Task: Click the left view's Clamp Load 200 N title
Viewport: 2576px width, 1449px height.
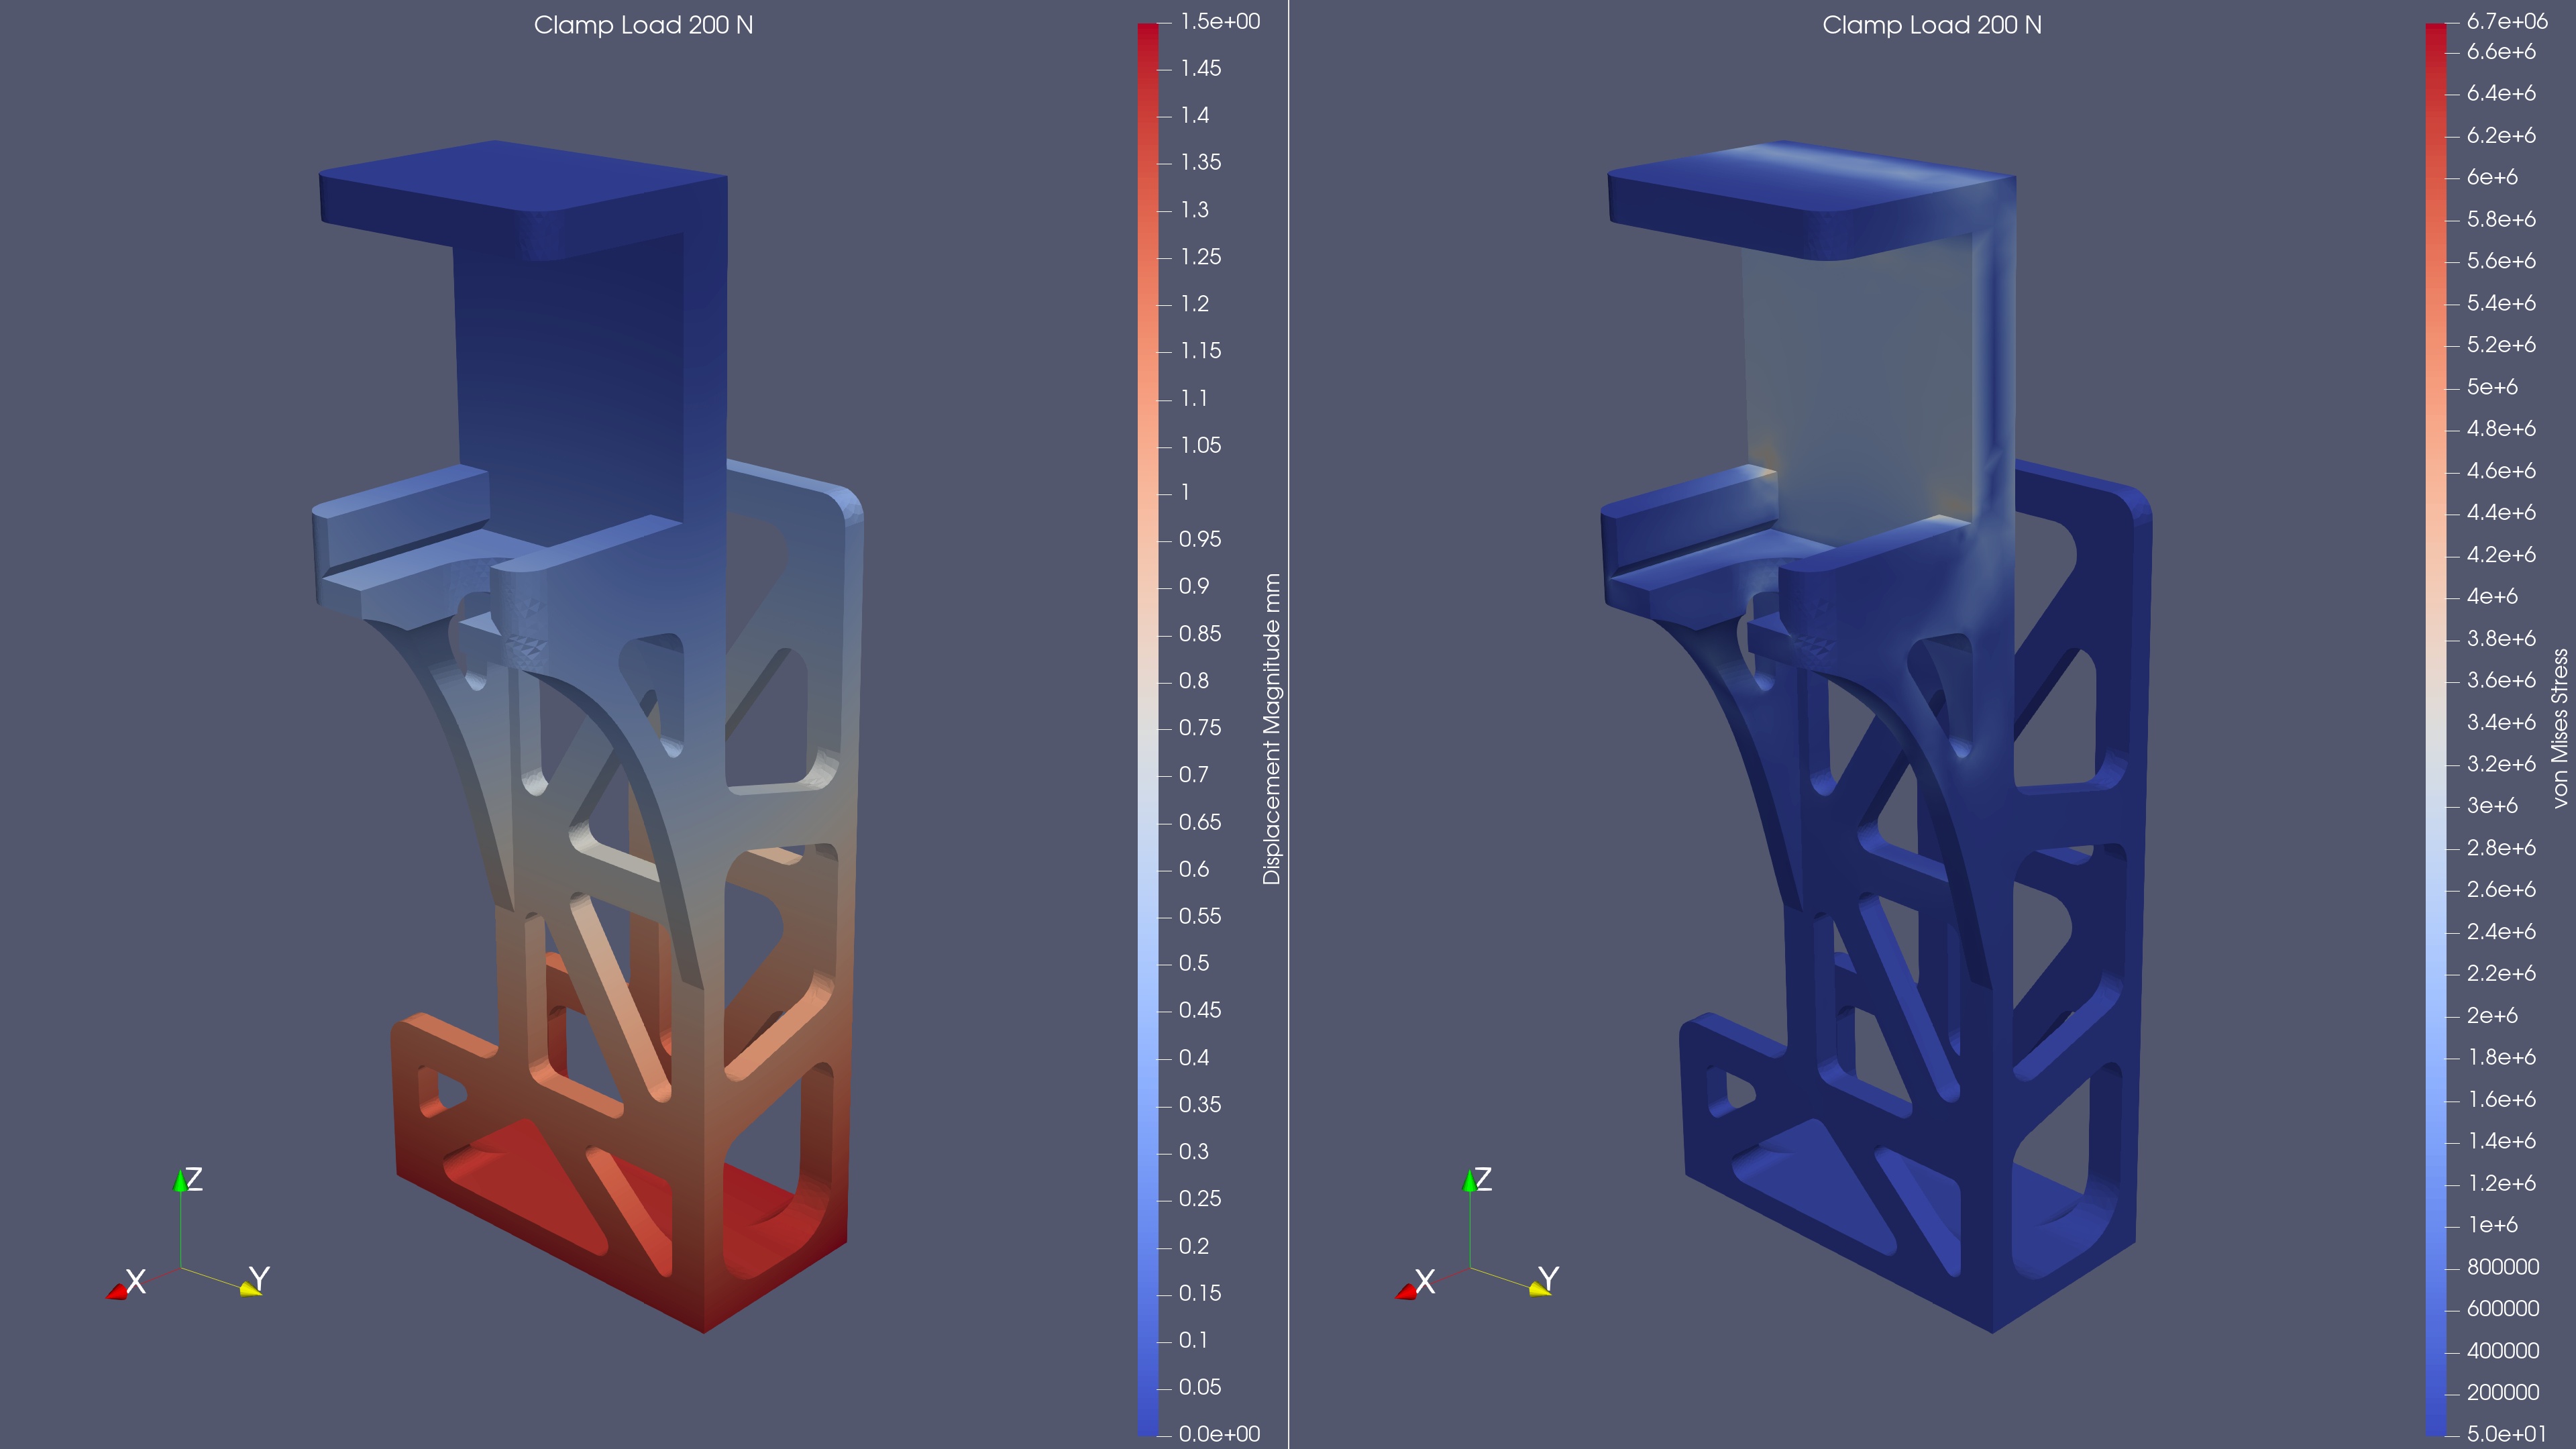Action: tap(643, 25)
